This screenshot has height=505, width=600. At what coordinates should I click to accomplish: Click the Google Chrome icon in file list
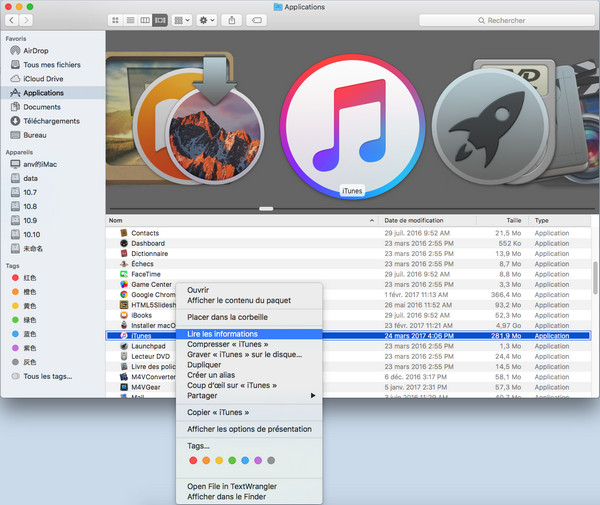click(122, 295)
